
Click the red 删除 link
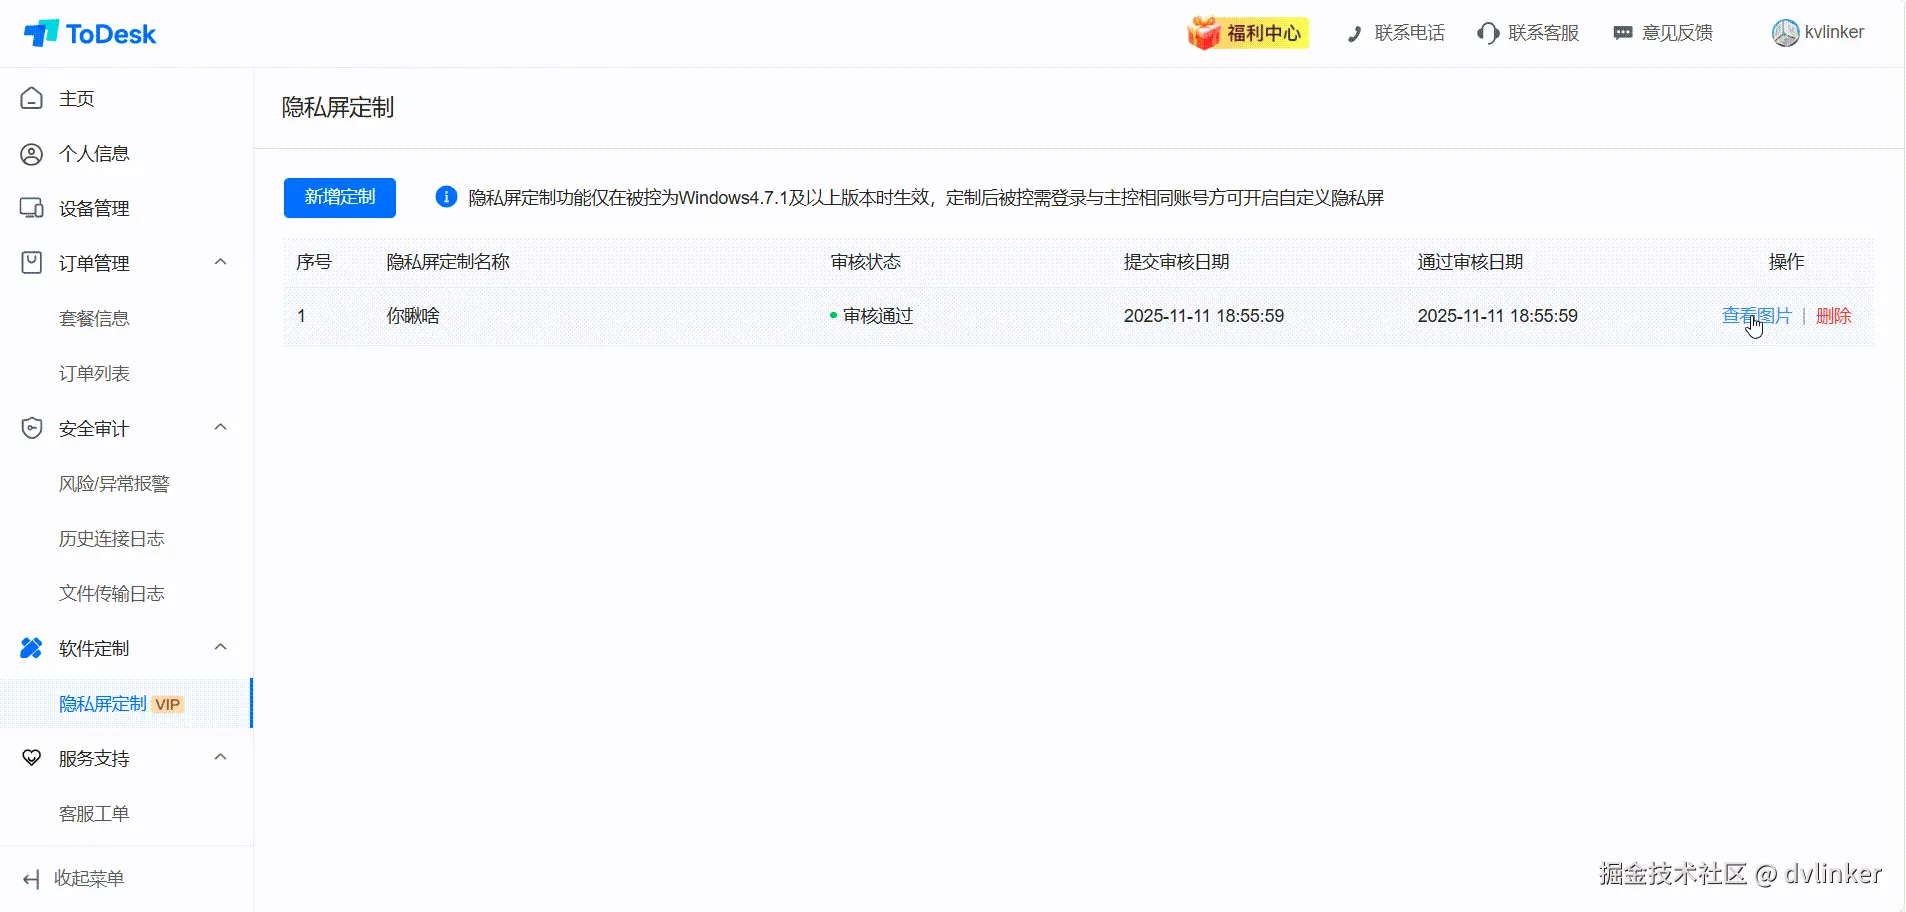tap(1833, 316)
